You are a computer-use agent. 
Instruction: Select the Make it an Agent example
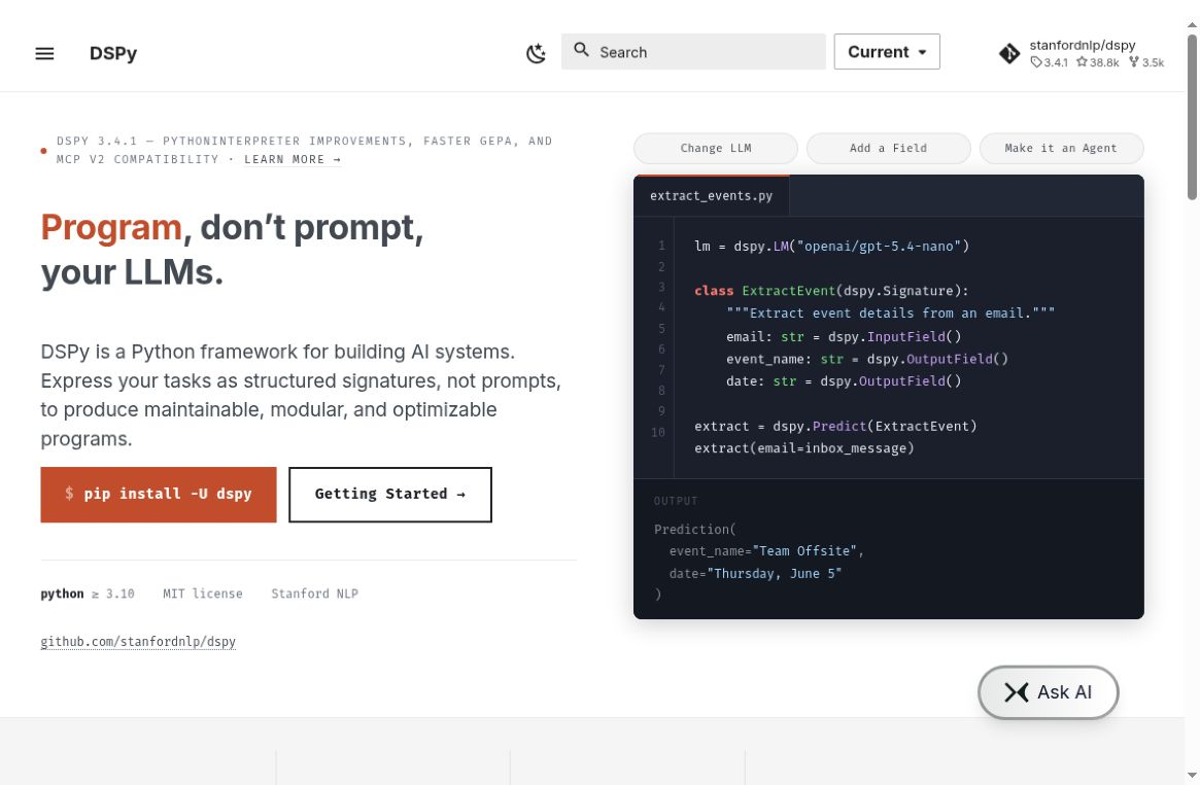click(1061, 148)
